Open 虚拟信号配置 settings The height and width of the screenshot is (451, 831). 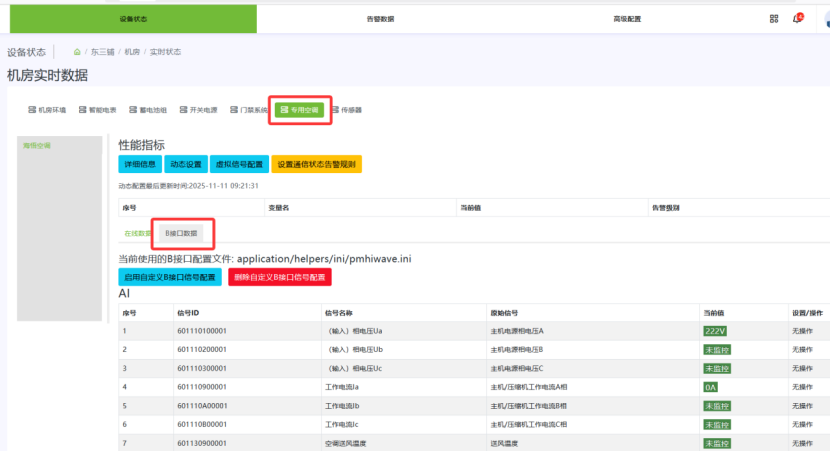click(239, 164)
